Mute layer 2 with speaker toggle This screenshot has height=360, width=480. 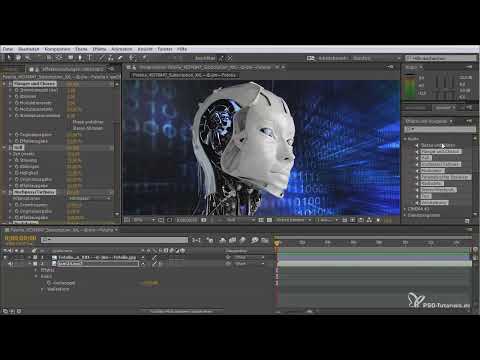pyautogui.click(x=11, y=264)
